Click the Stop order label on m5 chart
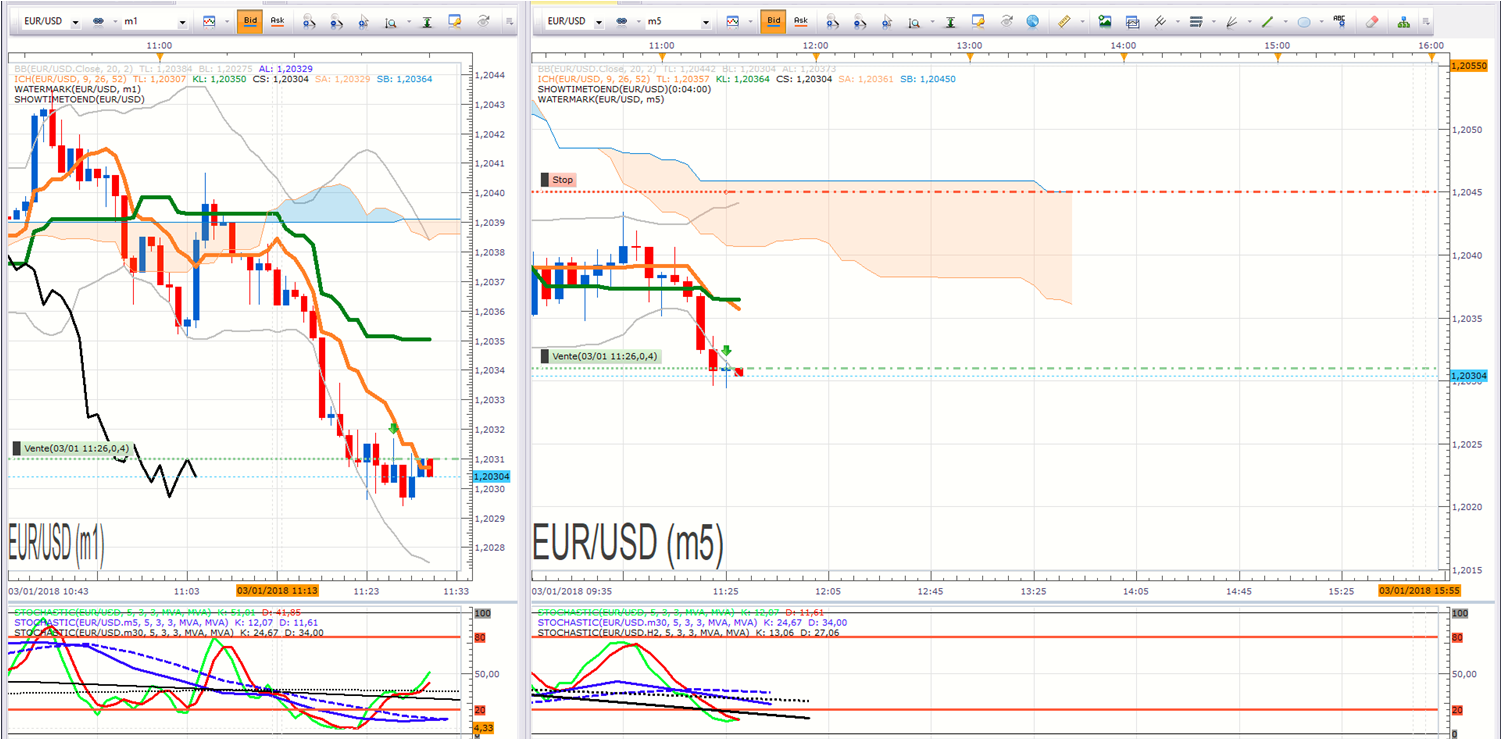This screenshot has width=1502, height=740. tap(558, 180)
